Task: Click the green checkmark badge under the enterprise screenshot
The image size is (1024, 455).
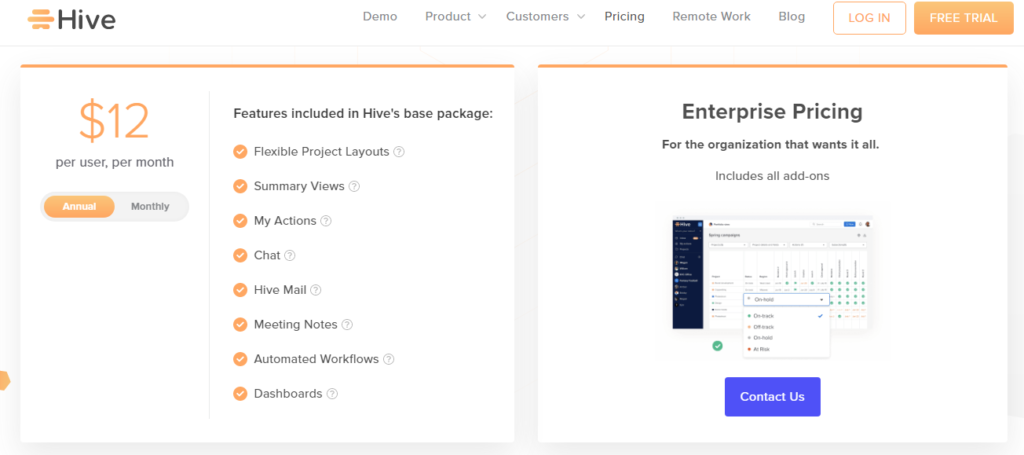Action: coord(718,346)
